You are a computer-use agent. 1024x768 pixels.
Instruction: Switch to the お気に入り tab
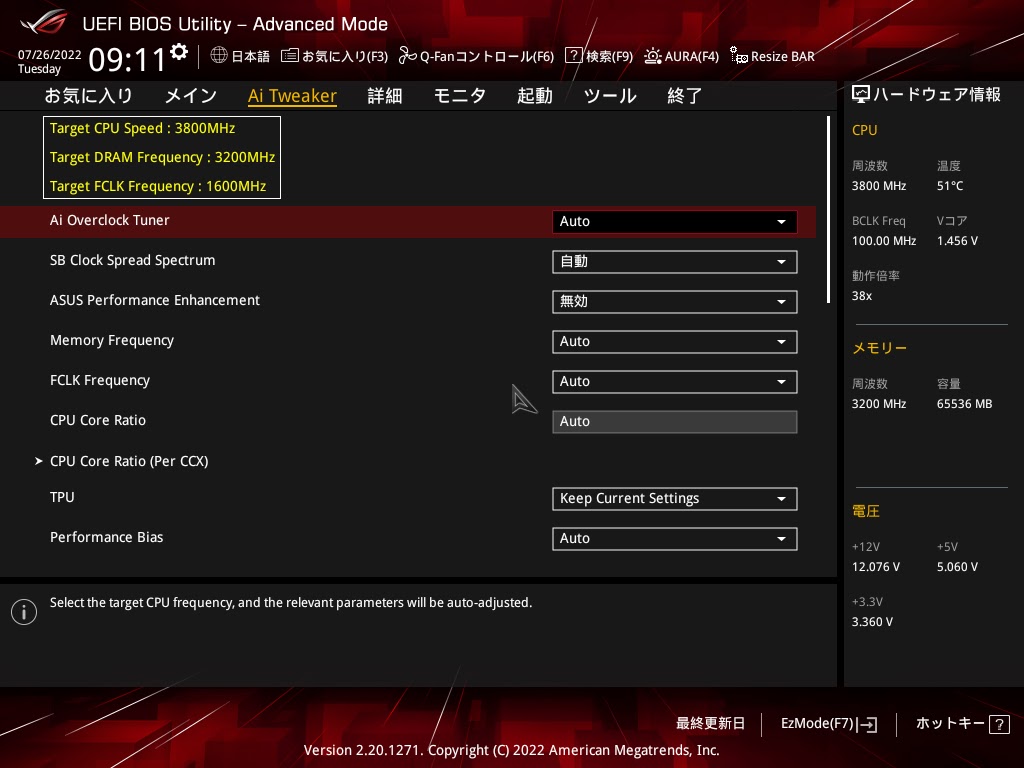89,96
